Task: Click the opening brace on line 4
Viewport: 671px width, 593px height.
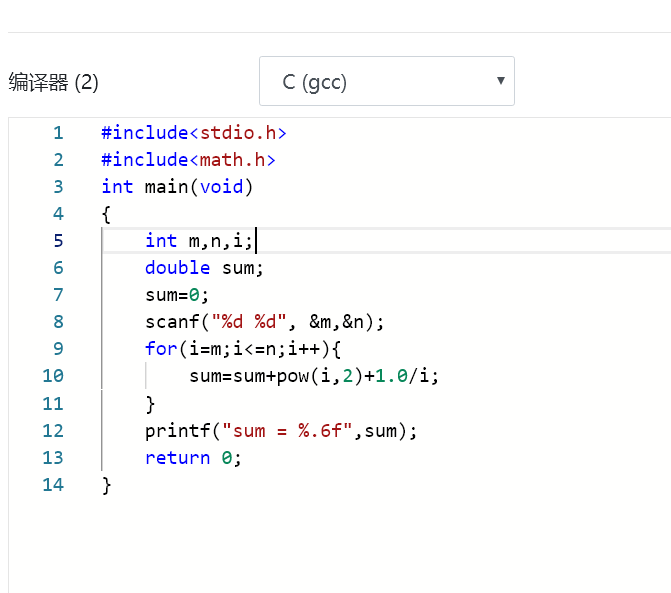Action: pyautogui.click(x=106, y=214)
